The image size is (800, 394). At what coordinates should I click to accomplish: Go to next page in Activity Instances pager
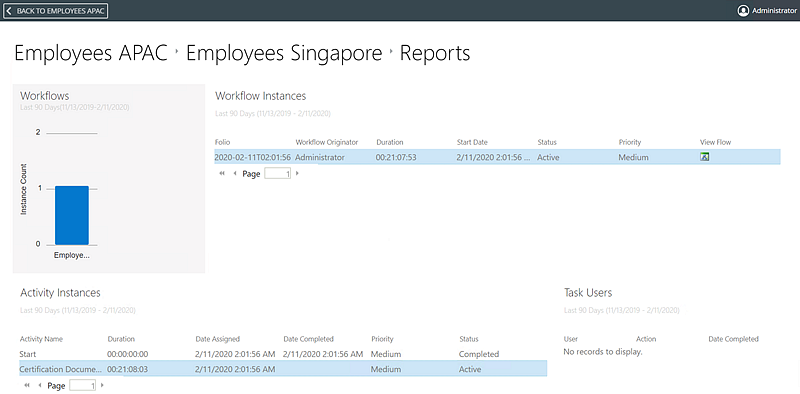coord(103,385)
